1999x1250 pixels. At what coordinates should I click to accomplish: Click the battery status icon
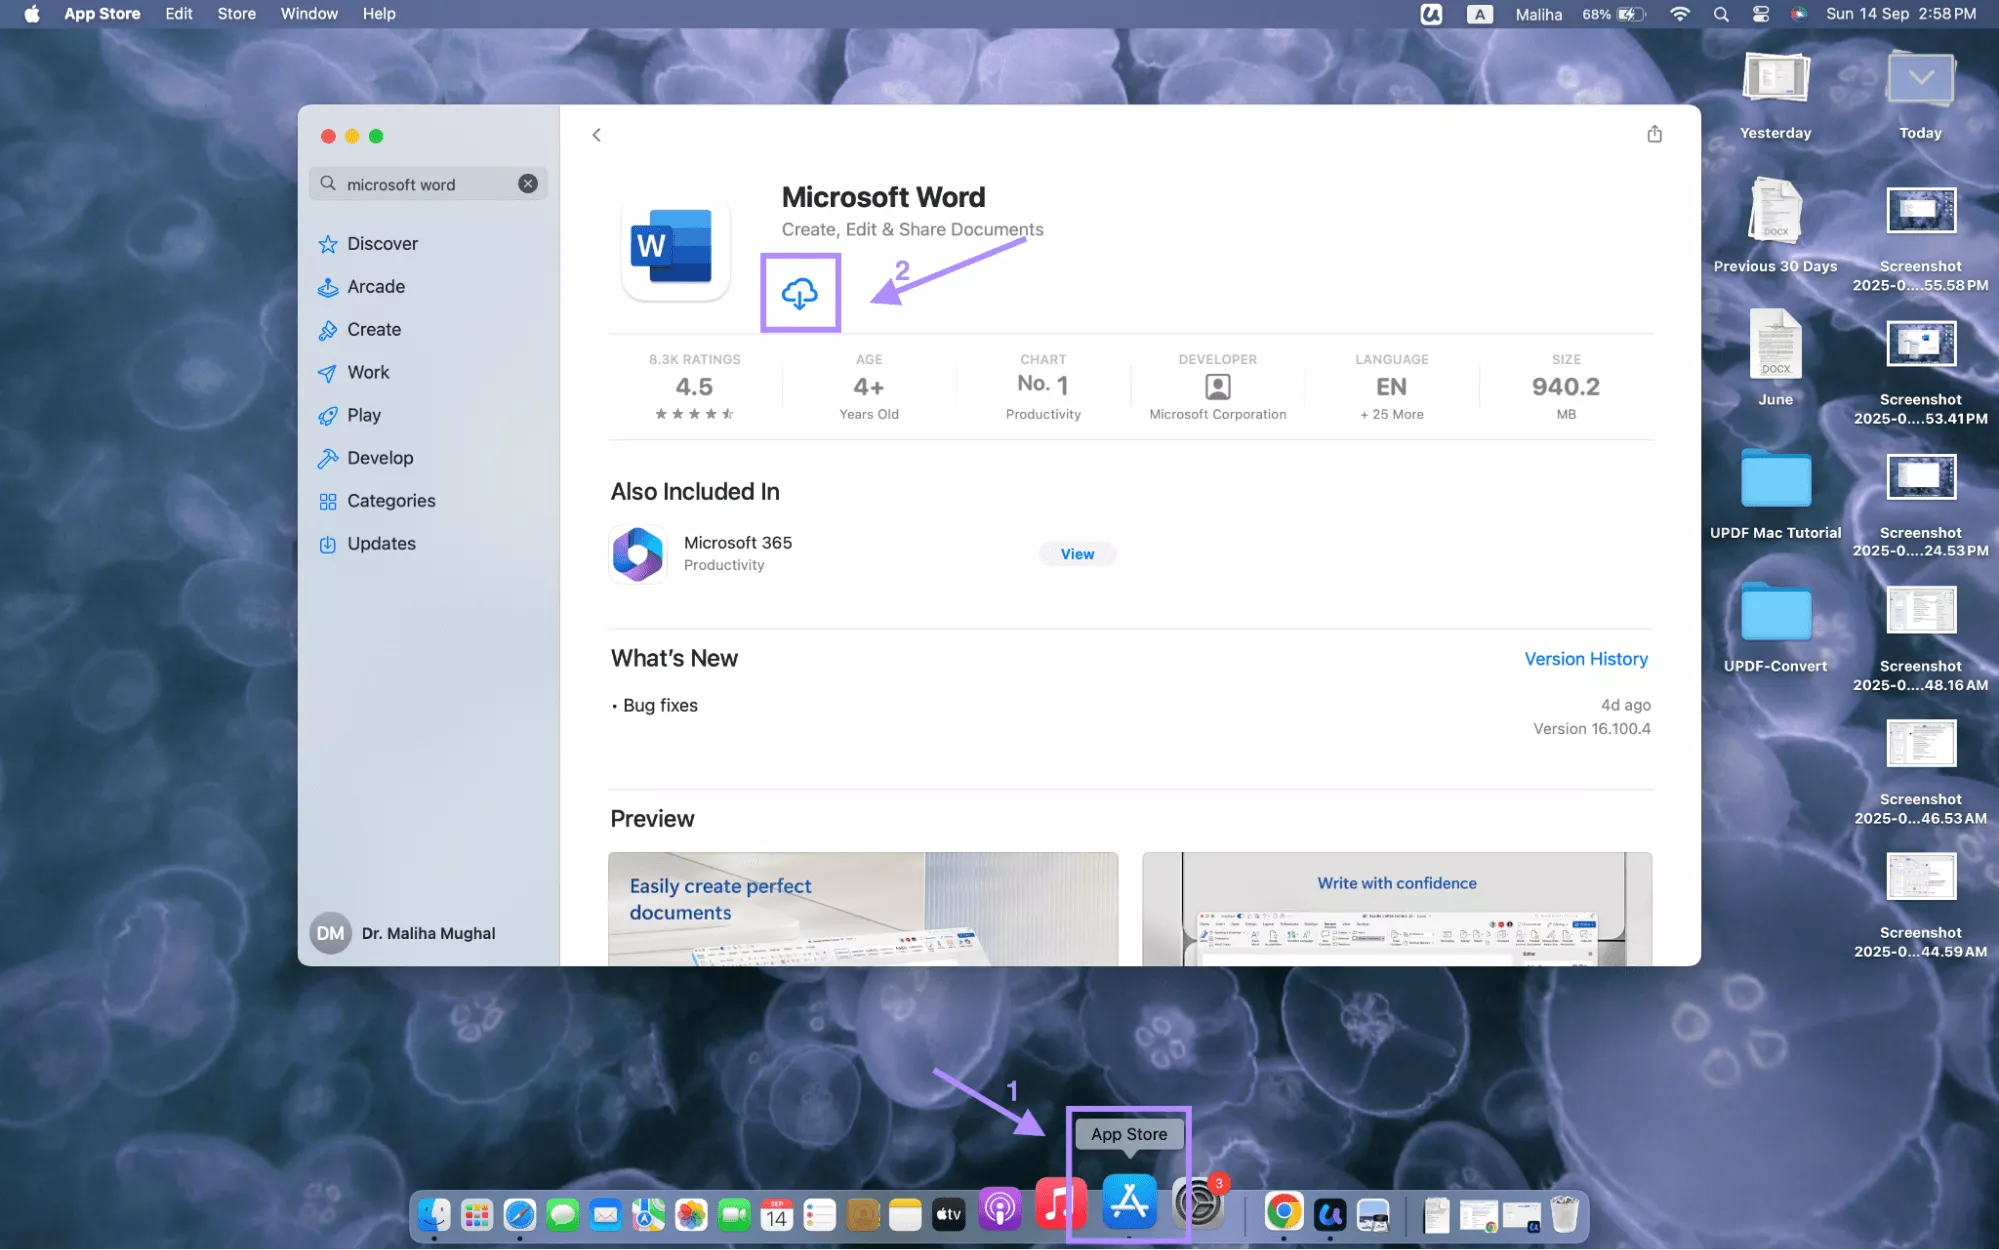pyautogui.click(x=1630, y=14)
